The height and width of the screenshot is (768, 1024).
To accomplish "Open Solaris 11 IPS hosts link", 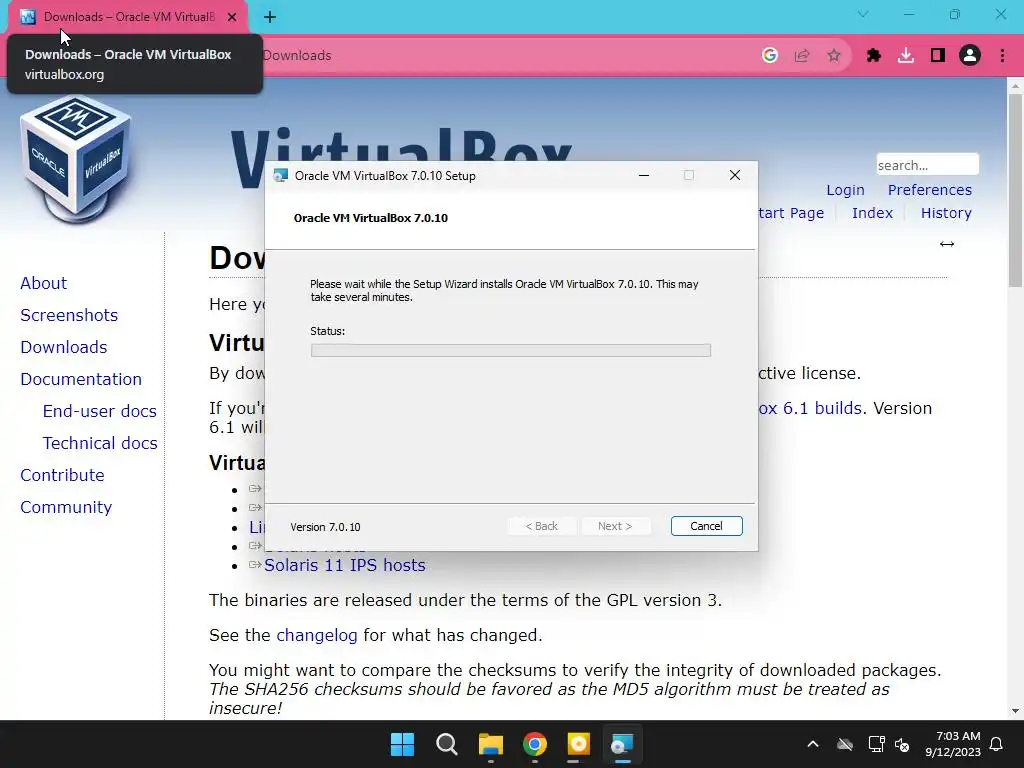I will tap(345, 566).
